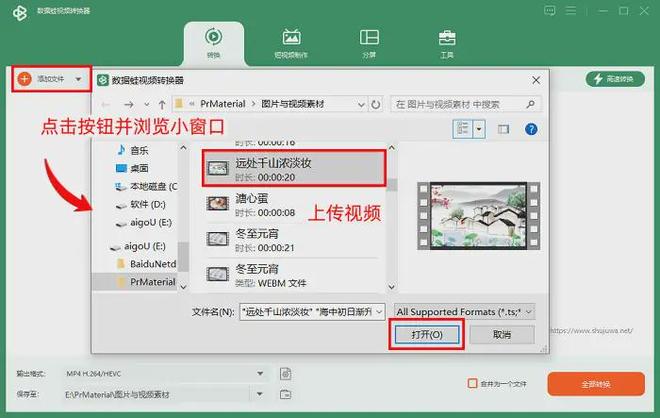Open the feedback message icon in title bar
Screen dimensions: 660x418
pyautogui.click(x=549, y=11)
